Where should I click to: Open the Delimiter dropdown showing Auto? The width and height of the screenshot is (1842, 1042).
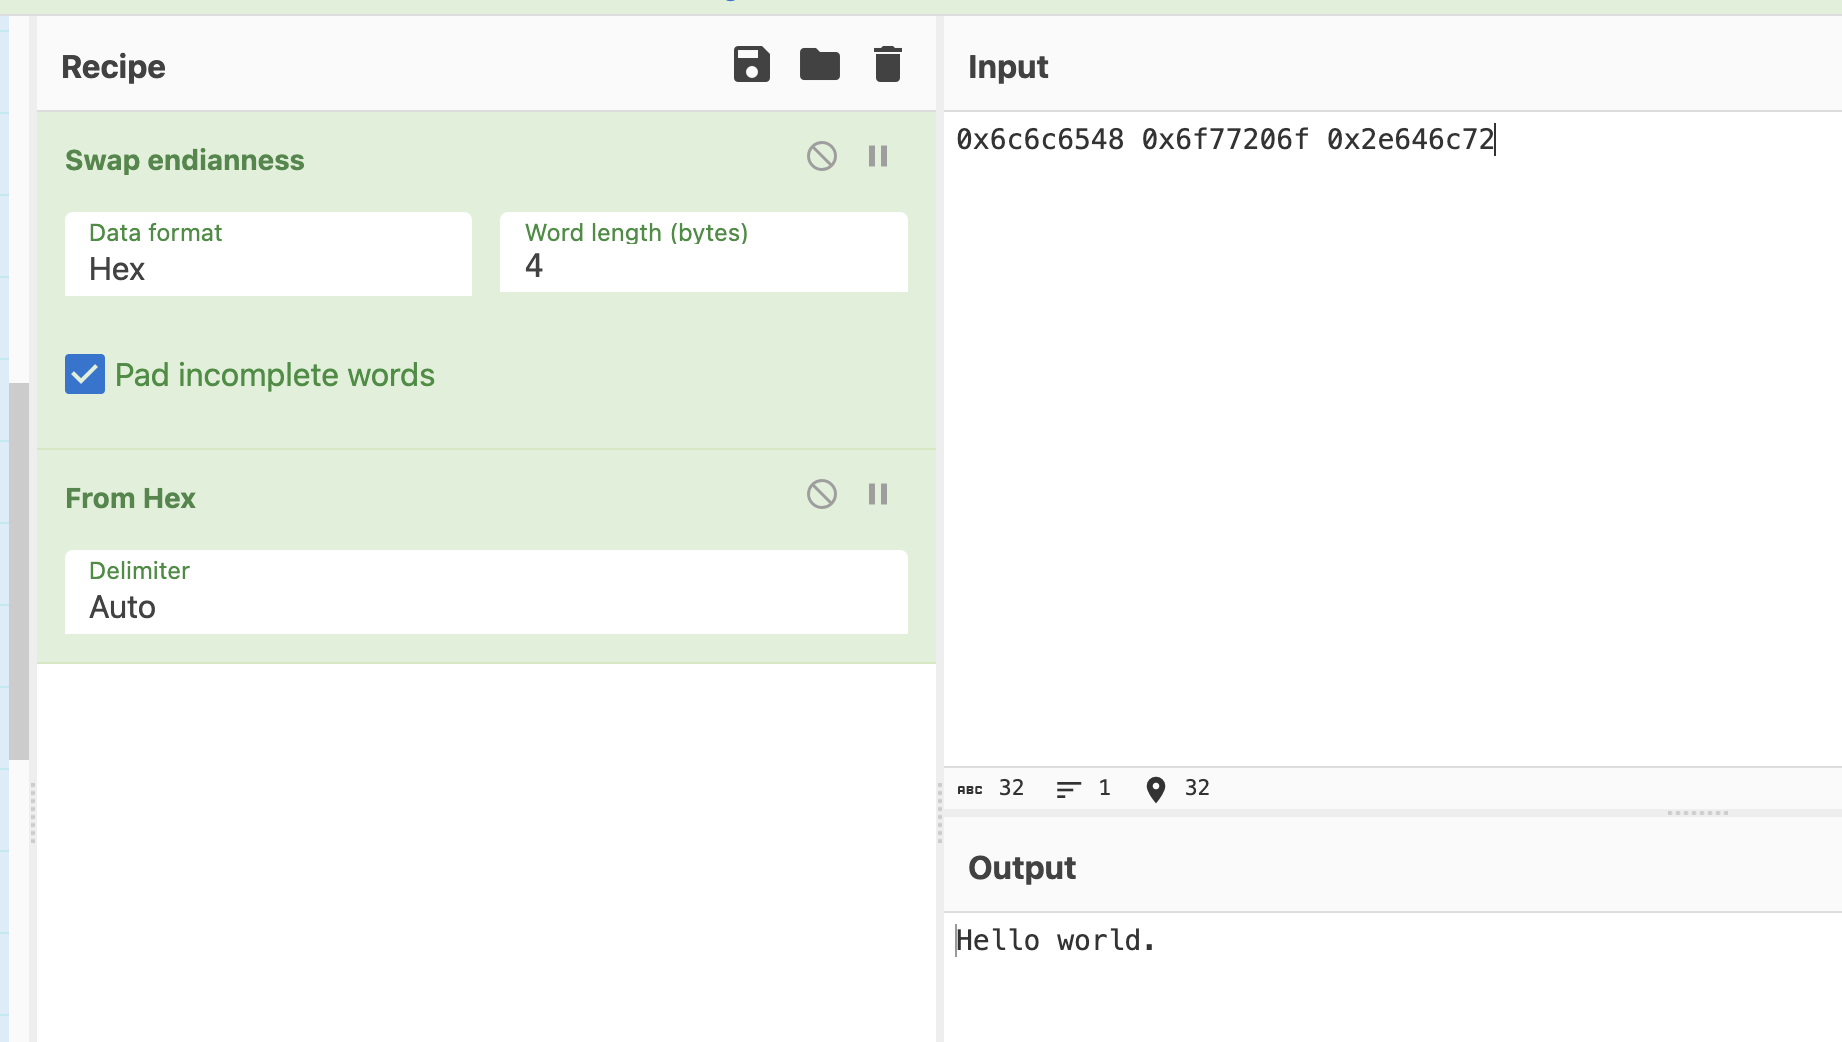click(486, 607)
